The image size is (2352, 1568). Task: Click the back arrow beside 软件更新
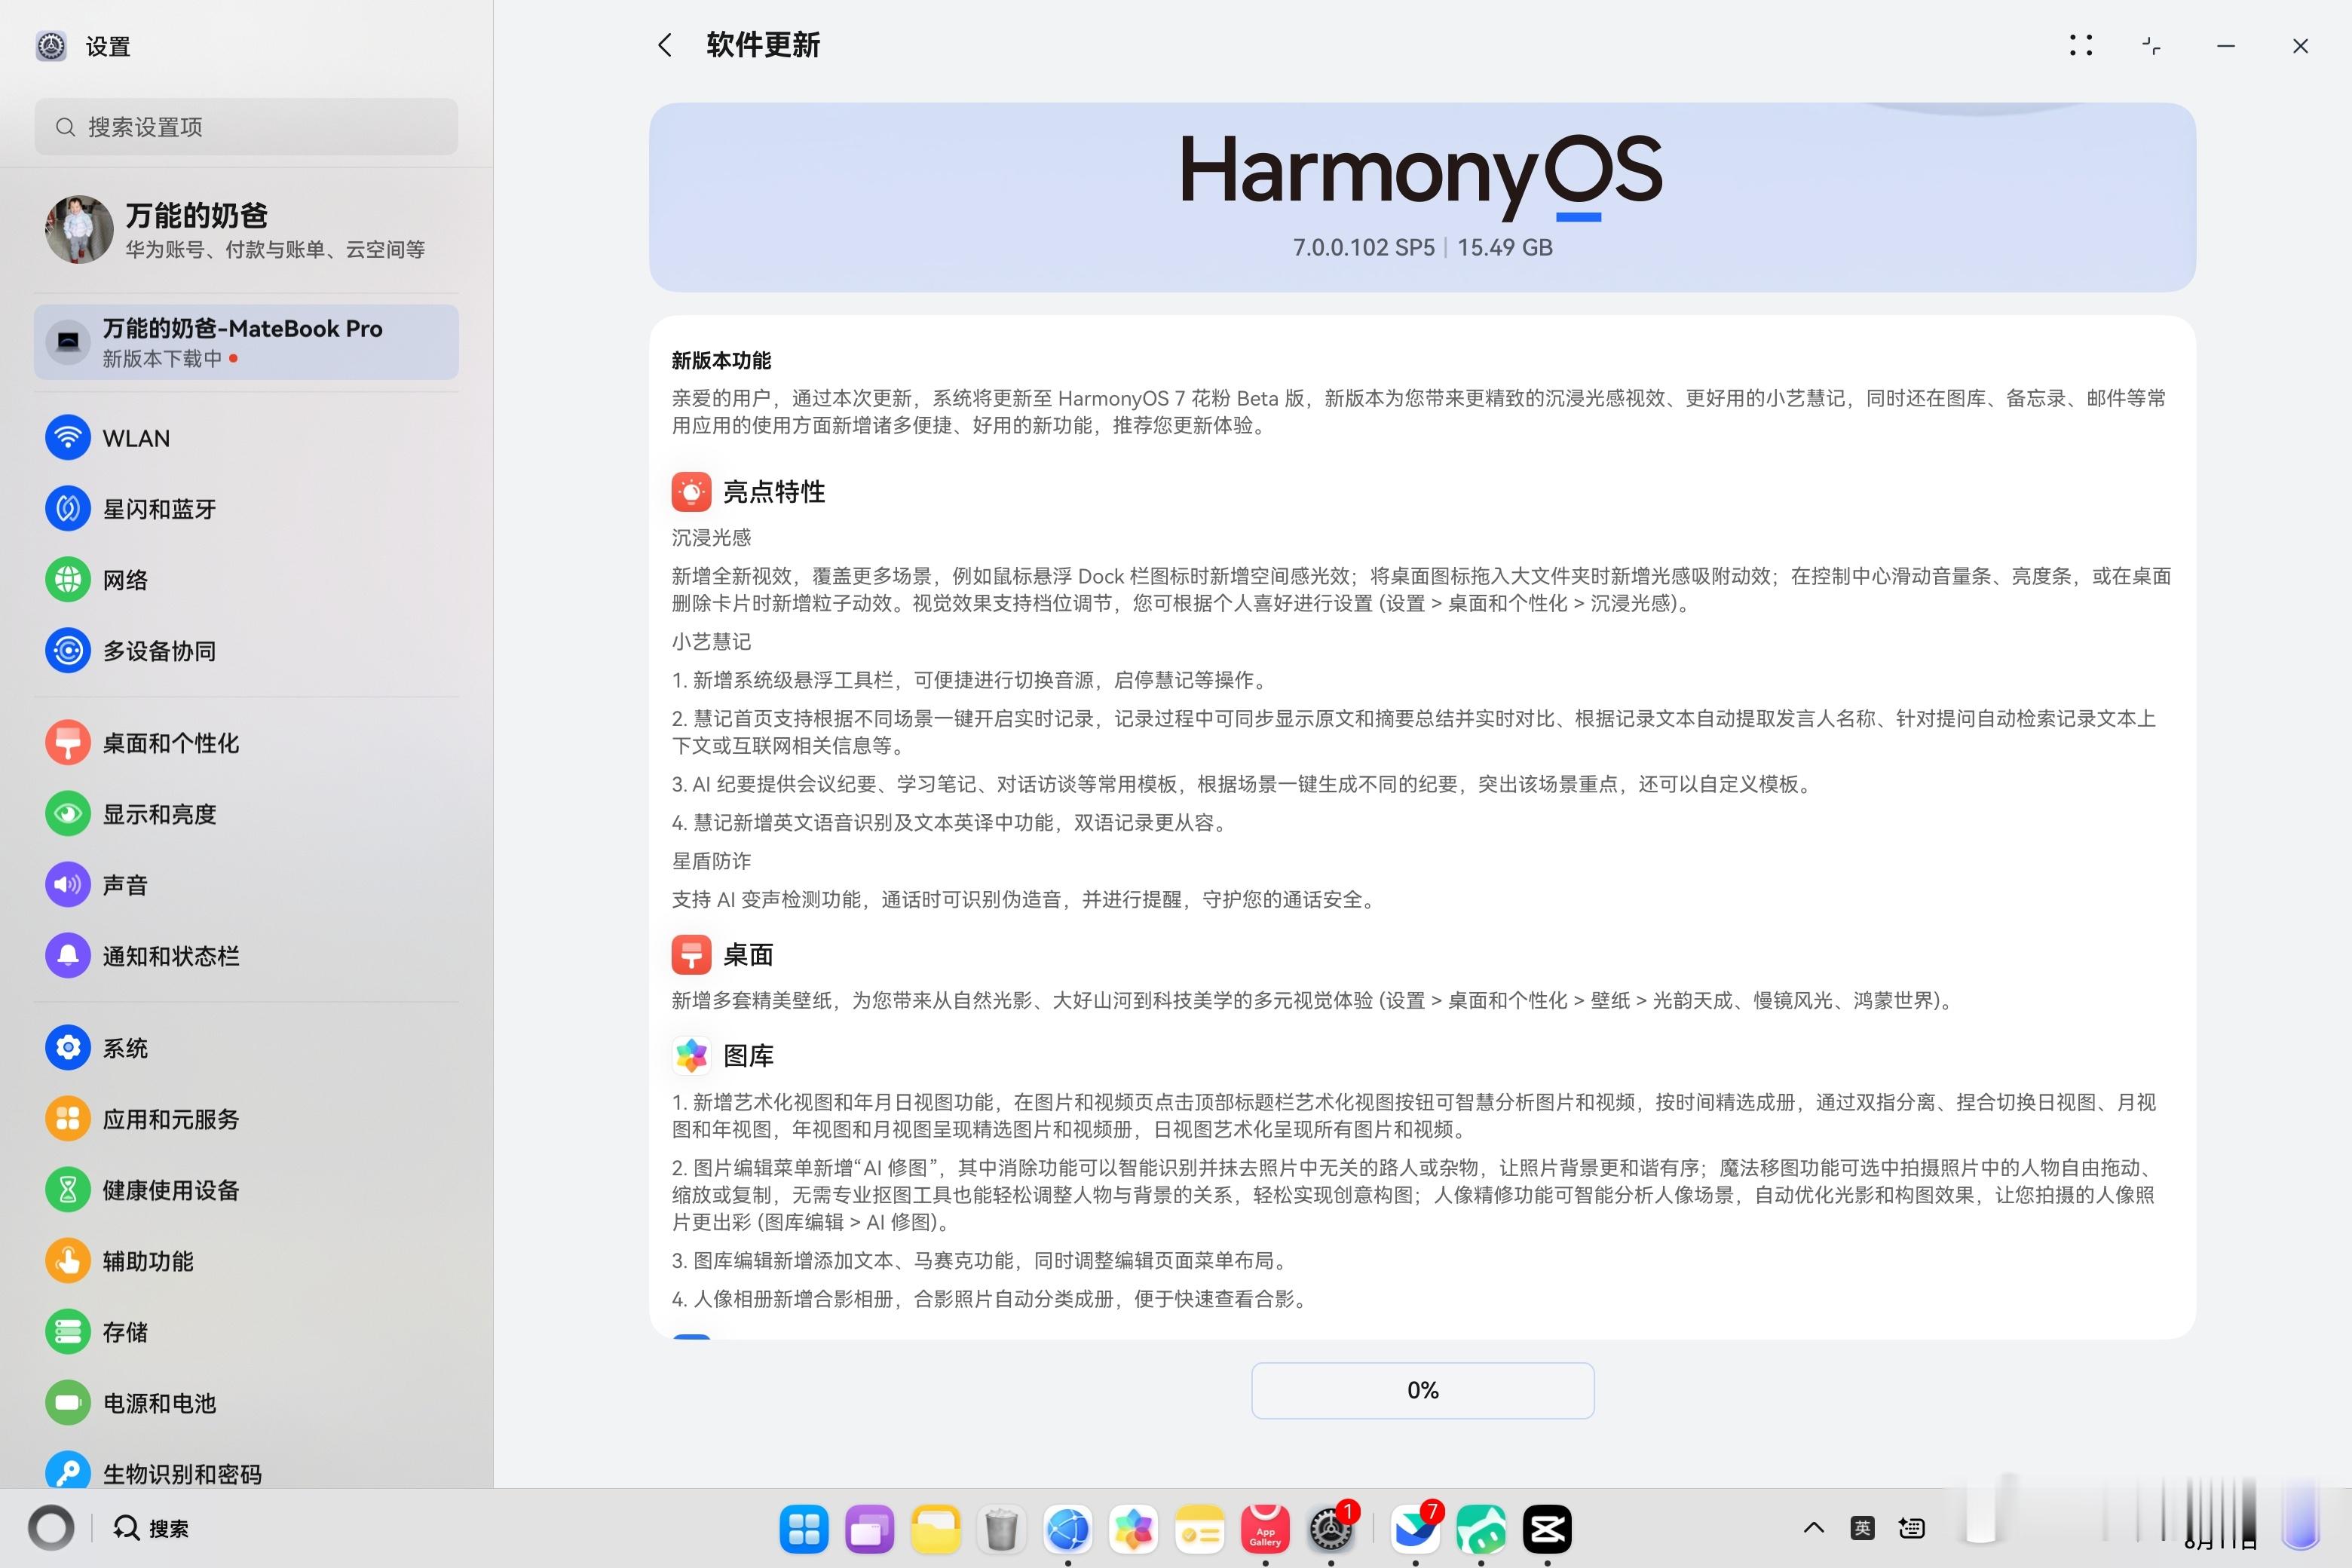tap(665, 45)
